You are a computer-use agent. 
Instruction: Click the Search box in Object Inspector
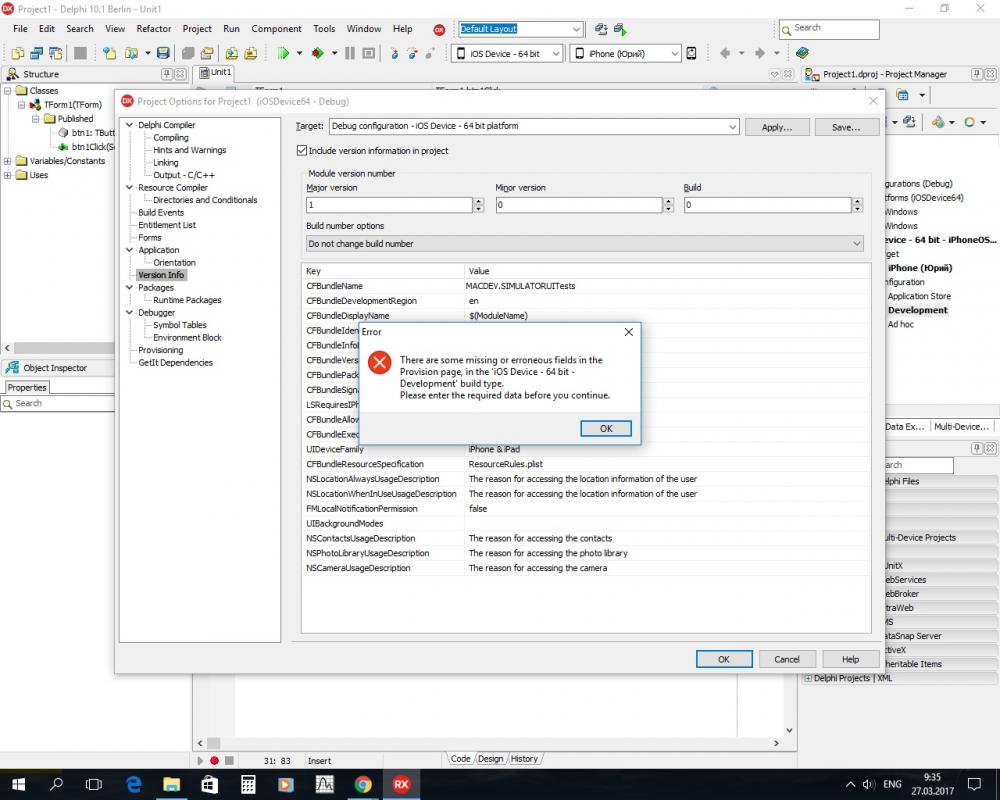click(58, 403)
